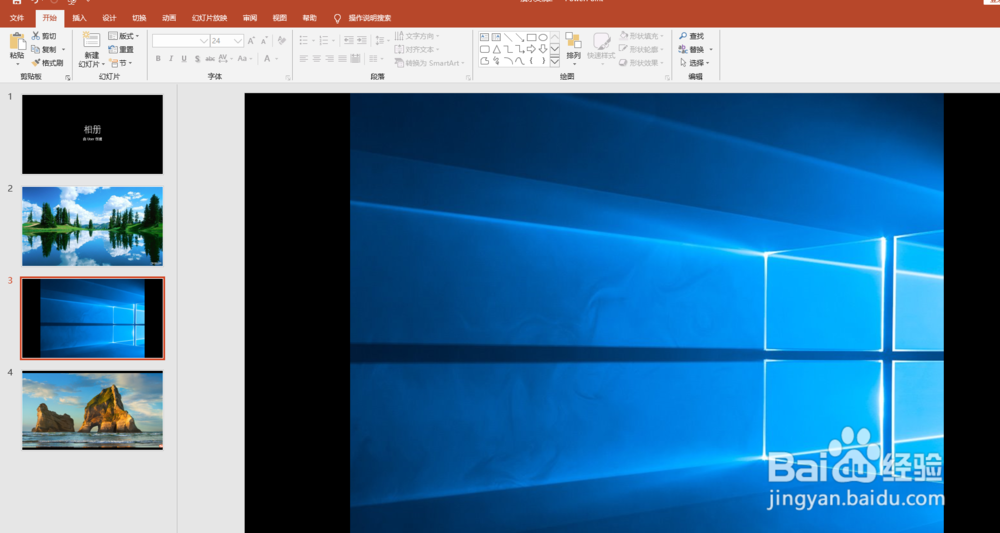Click the numbered list icon
This screenshot has width=1000, height=533.
[325, 40]
